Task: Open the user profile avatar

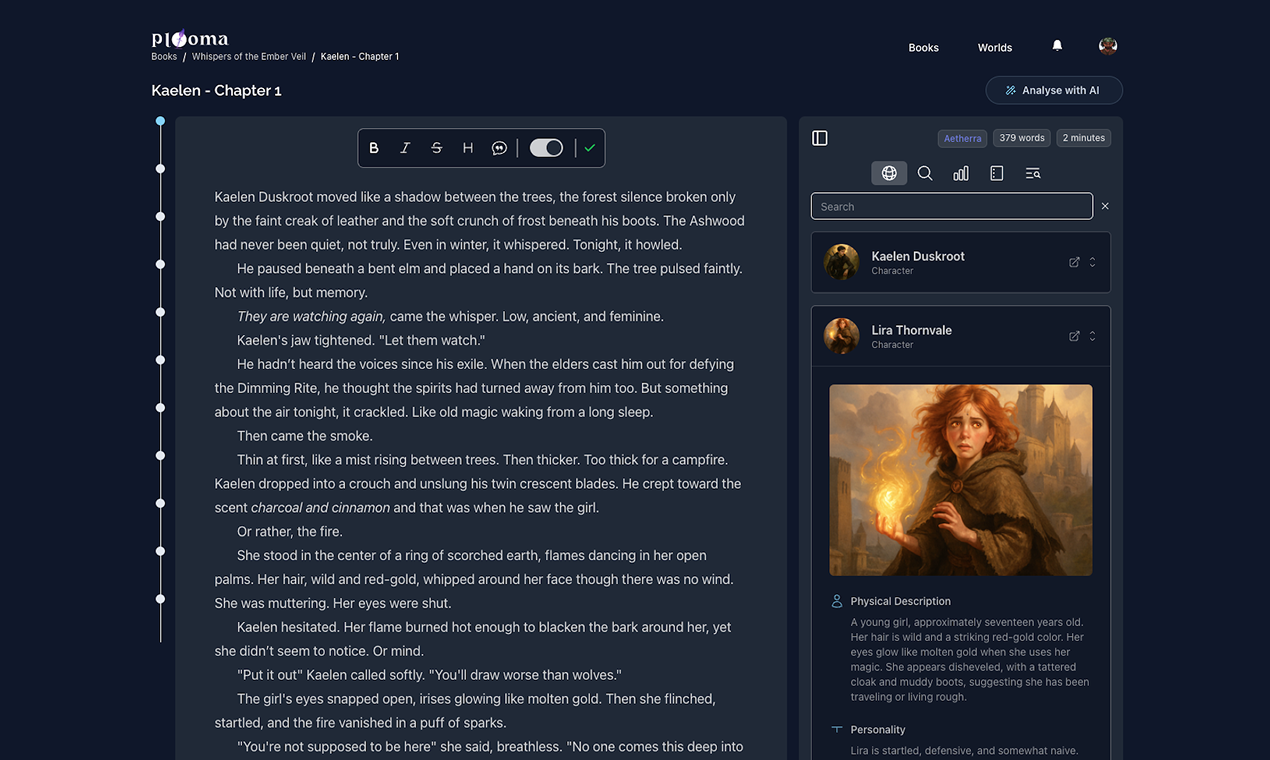Action: [1108, 46]
